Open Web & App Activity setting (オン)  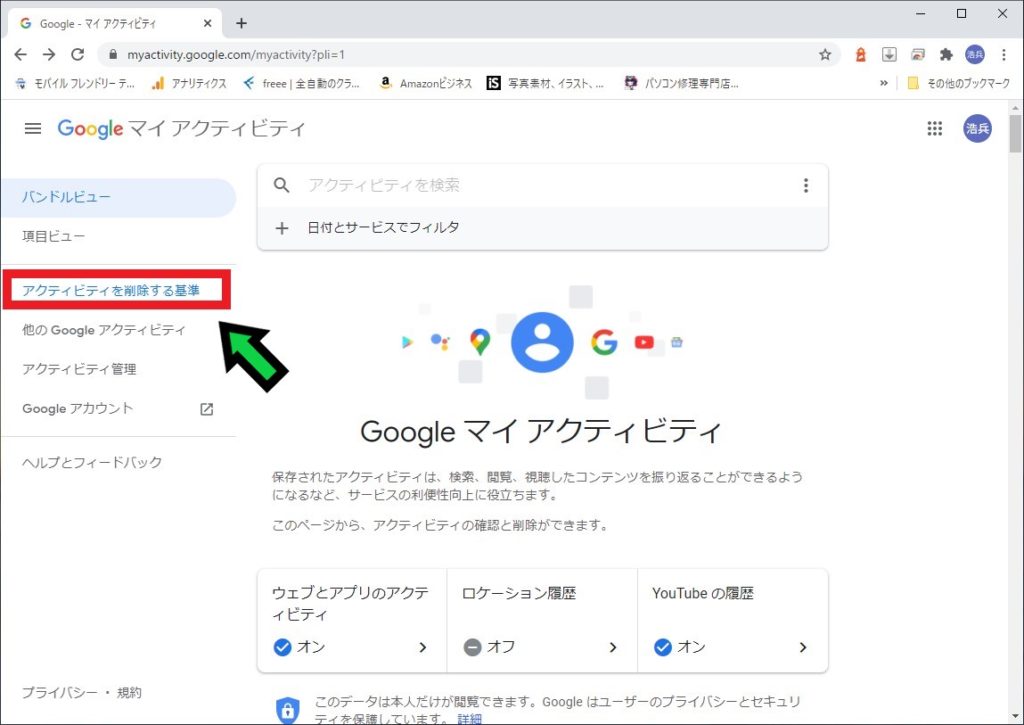click(x=352, y=621)
